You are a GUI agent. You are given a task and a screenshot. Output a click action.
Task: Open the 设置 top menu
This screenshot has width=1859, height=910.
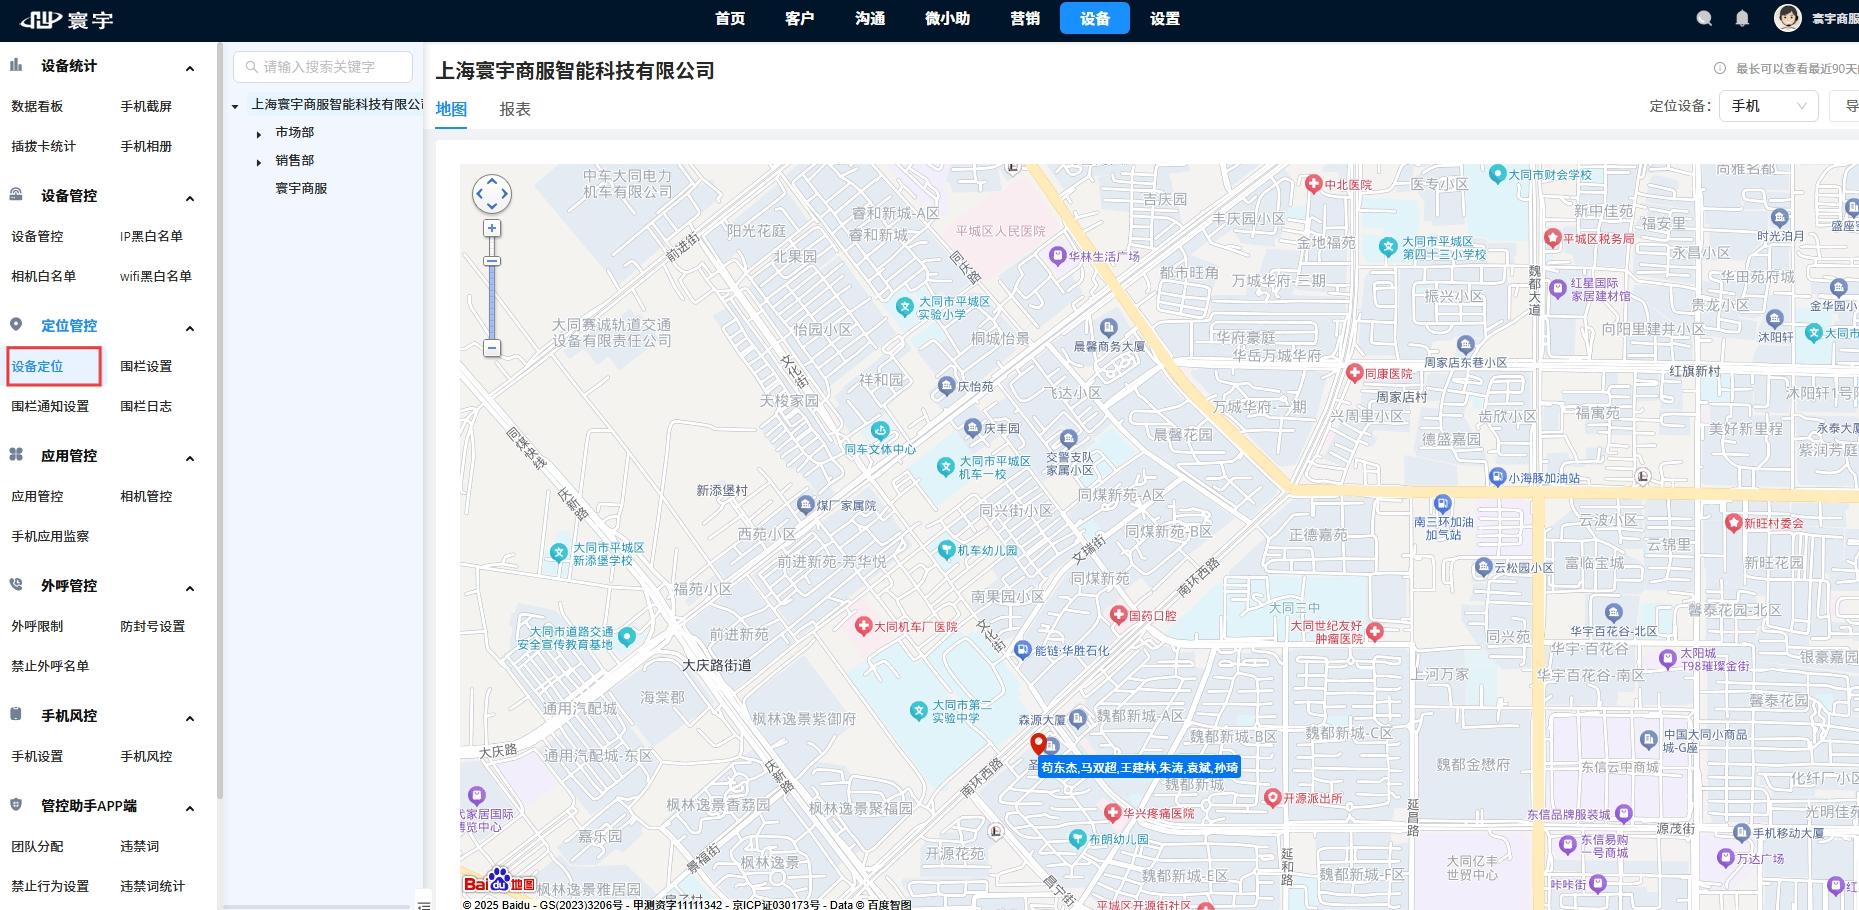pos(1165,18)
